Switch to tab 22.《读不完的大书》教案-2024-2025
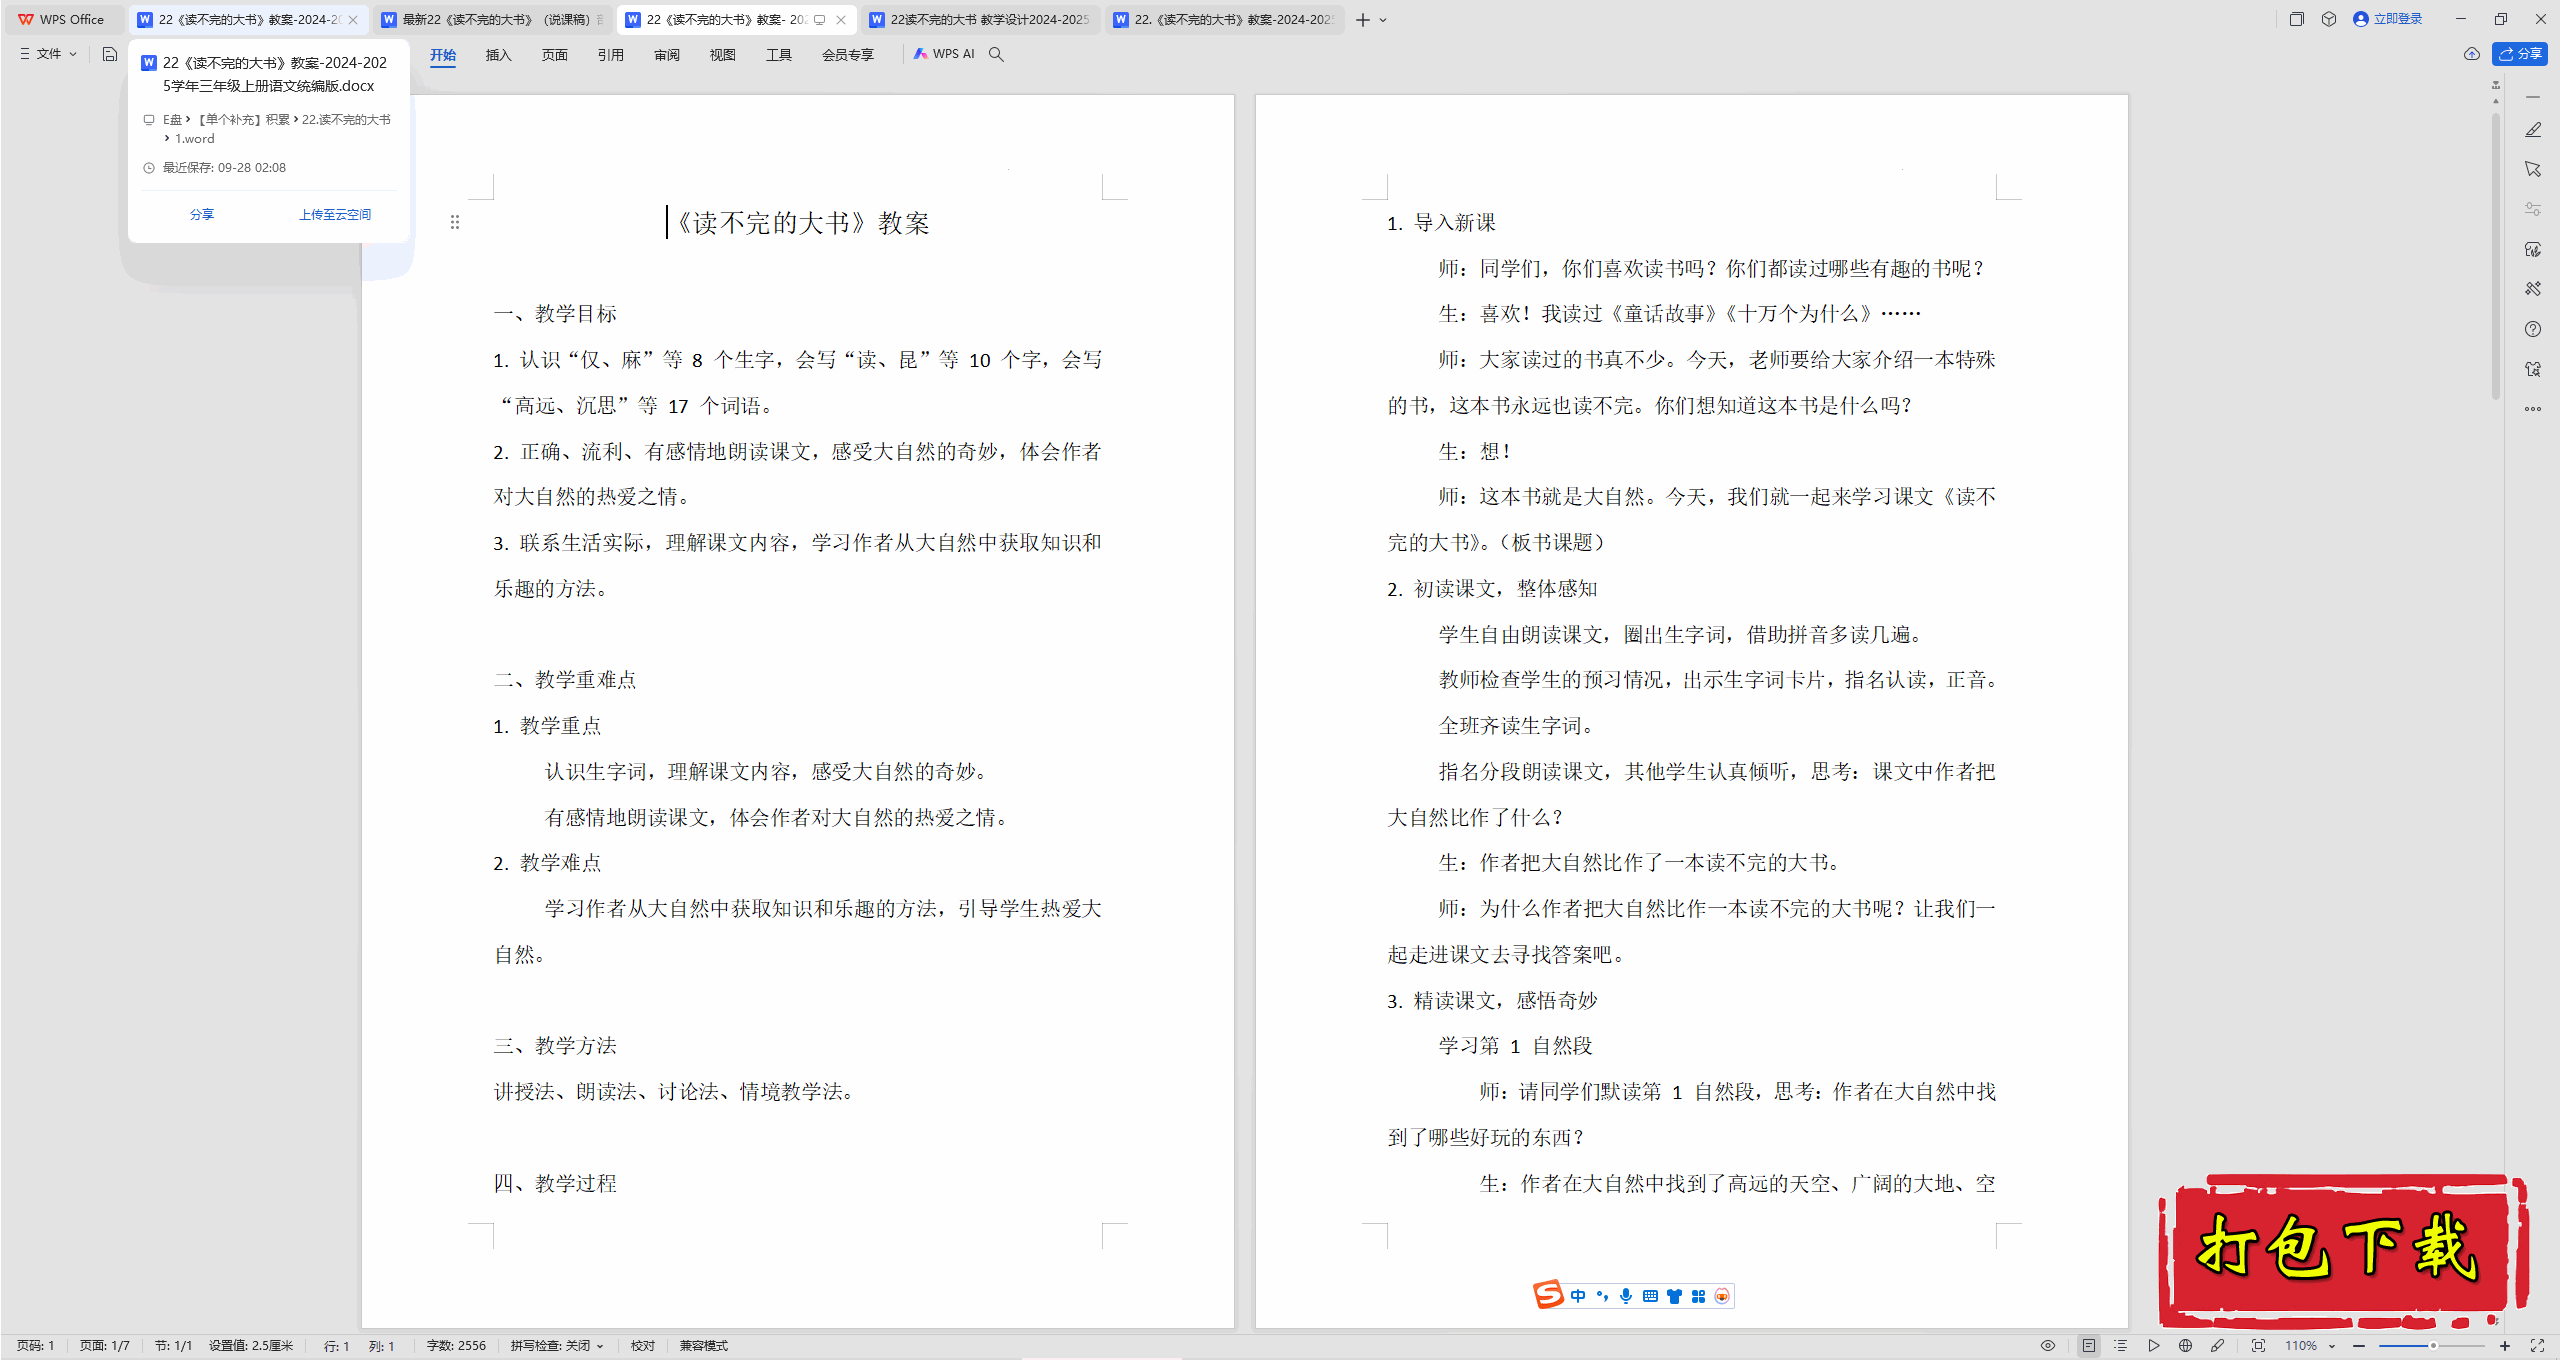The height and width of the screenshot is (1360, 2560). point(1224,19)
